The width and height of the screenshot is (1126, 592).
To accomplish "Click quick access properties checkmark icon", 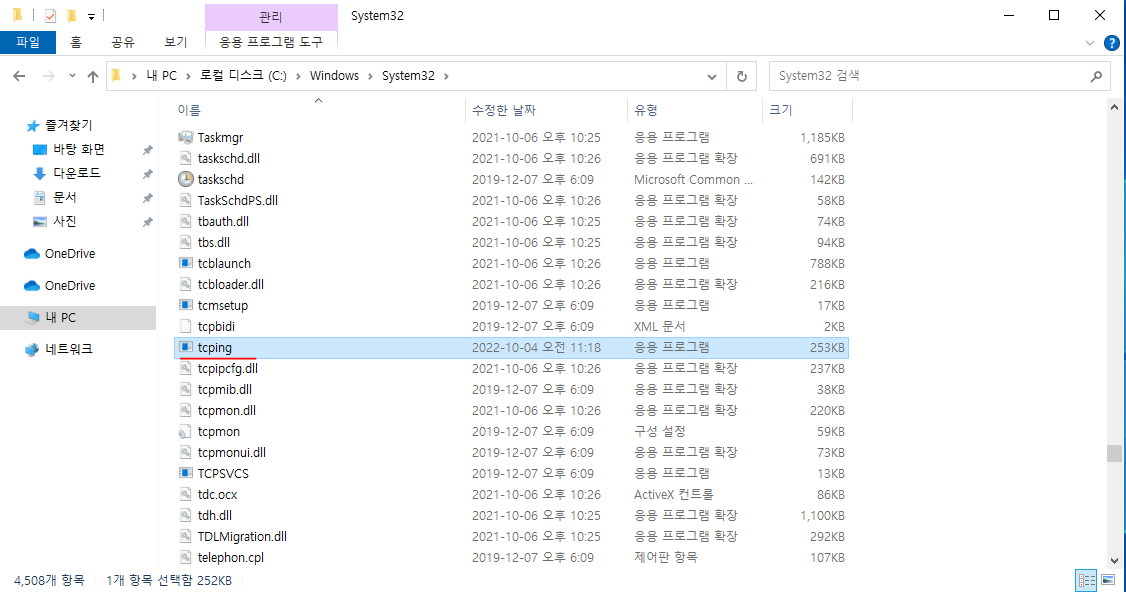I will [x=50, y=16].
